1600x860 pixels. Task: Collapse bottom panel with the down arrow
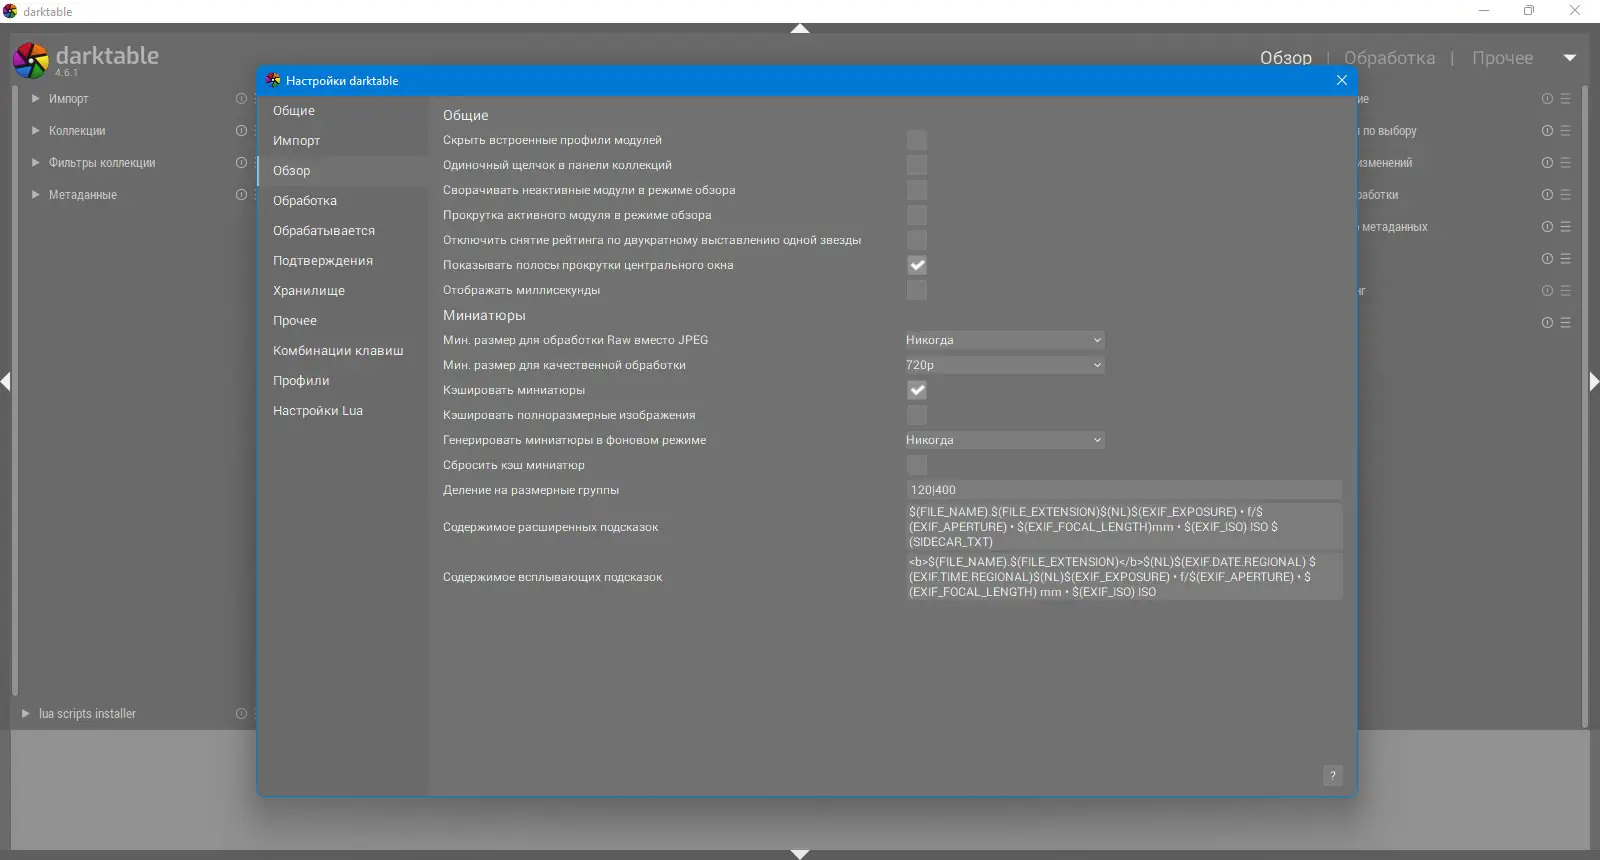pyautogui.click(x=800, y=854)
